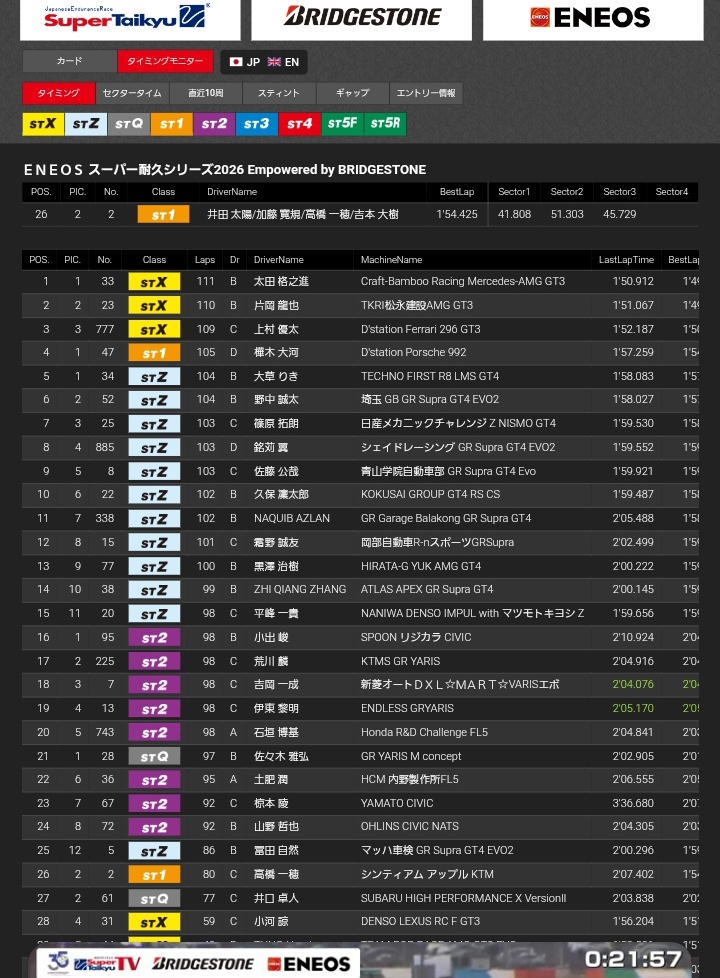Open the エントリー情報 tab
This screenshot has width=720, height=978.
tap(426, 93)
